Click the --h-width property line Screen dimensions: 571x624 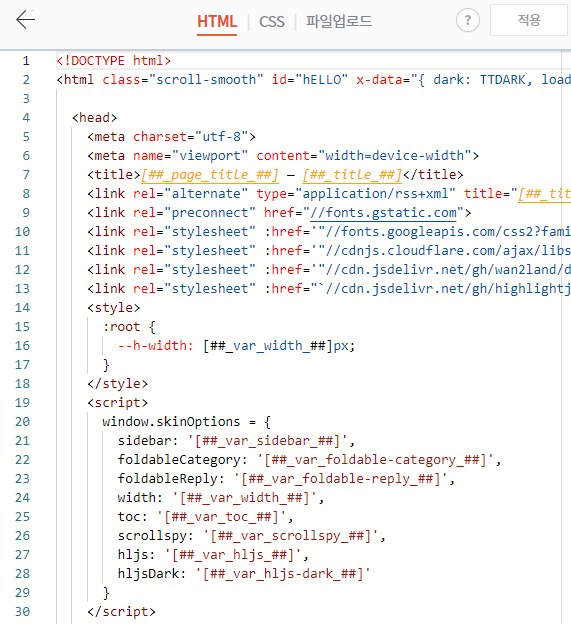pyautogui.click(x=236, y=346)
